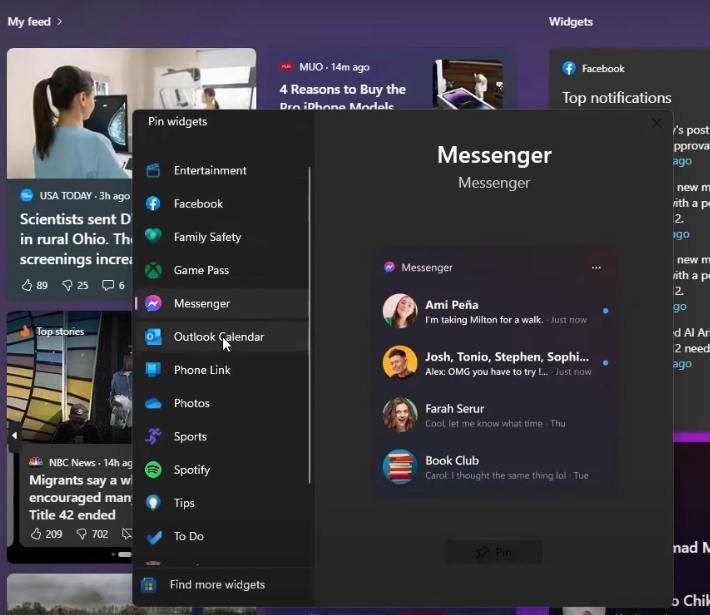Viewport: 710px width, 615px height.
Task: Select the Facebook icon in widget list
Action: point(153,204)
